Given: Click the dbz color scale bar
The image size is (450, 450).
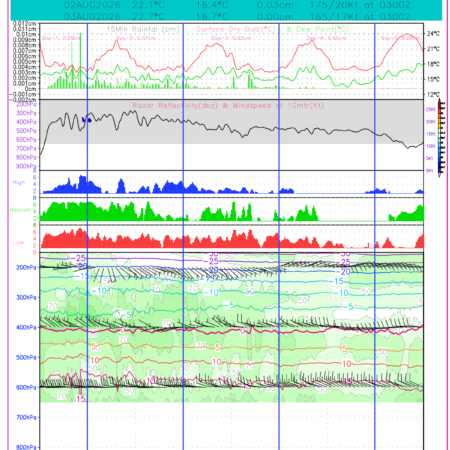Looking at the screenshot, I should 441,137.
